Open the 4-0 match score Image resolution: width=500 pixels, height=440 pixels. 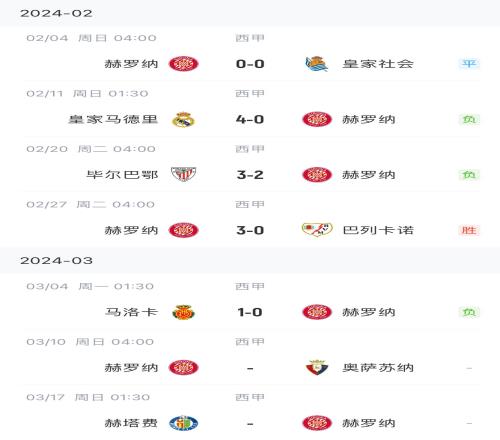[250, 119]
